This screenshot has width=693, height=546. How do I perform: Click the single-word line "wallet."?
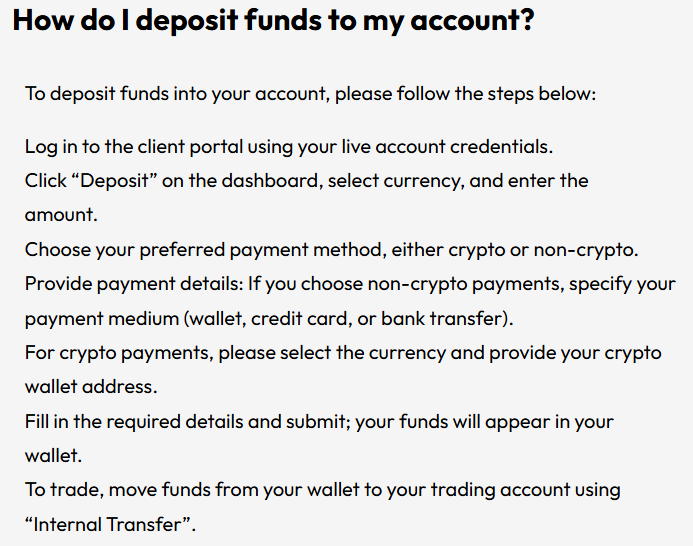53,456
